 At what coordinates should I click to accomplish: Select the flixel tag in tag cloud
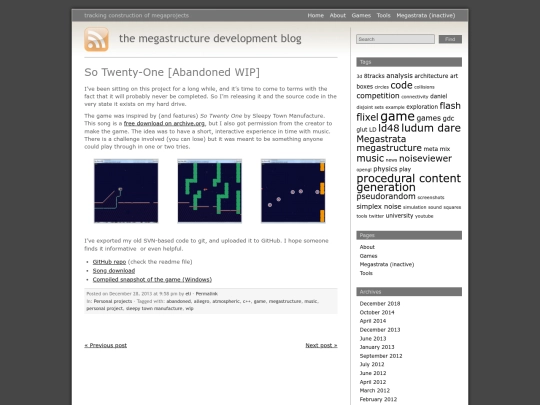367,117
